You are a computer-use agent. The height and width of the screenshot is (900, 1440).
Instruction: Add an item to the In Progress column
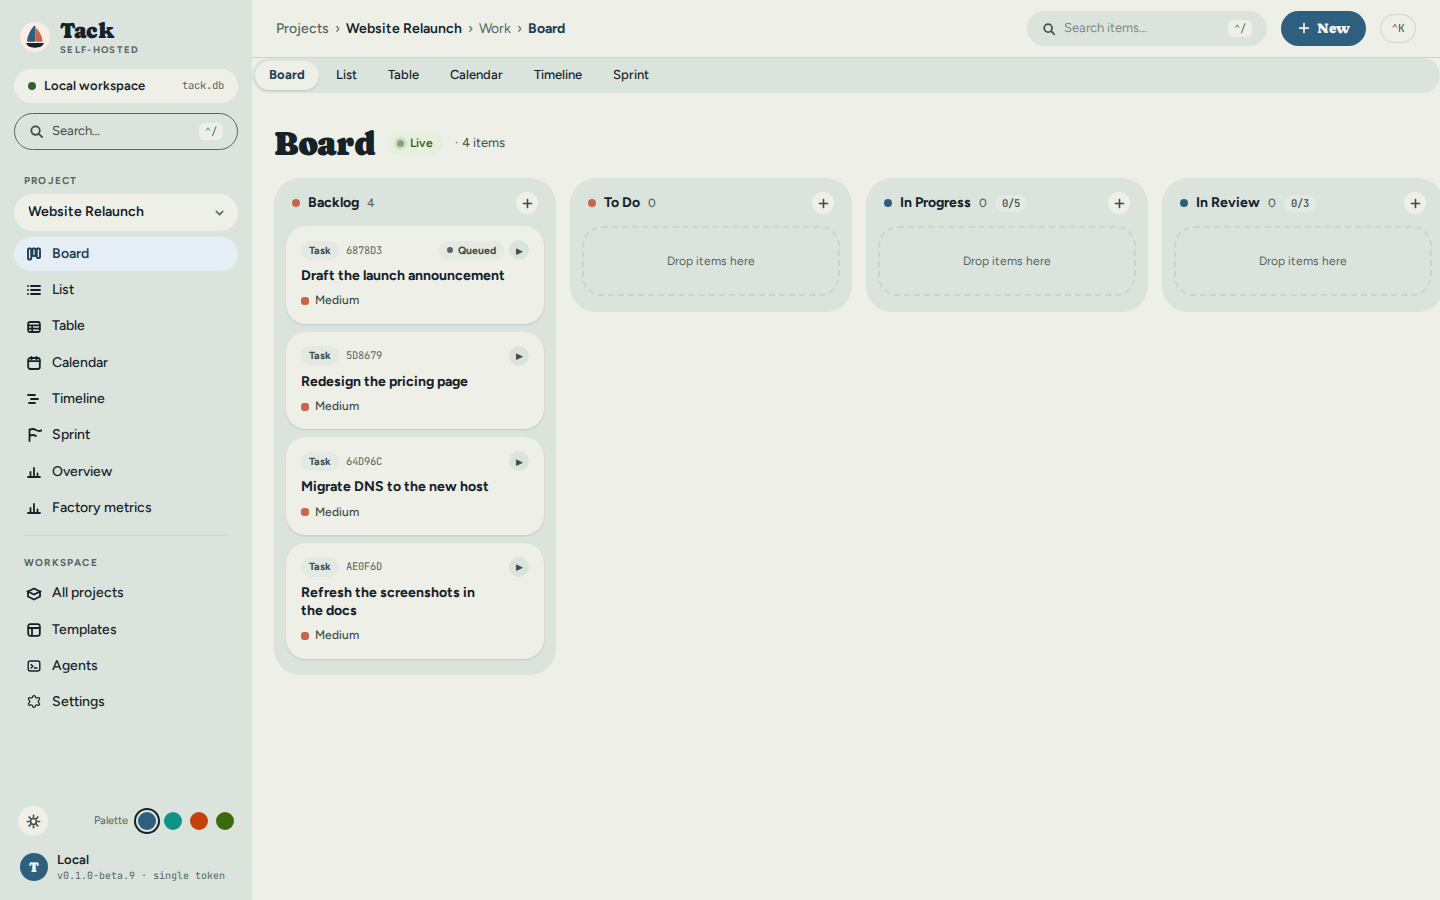[x=1119, y=203]
